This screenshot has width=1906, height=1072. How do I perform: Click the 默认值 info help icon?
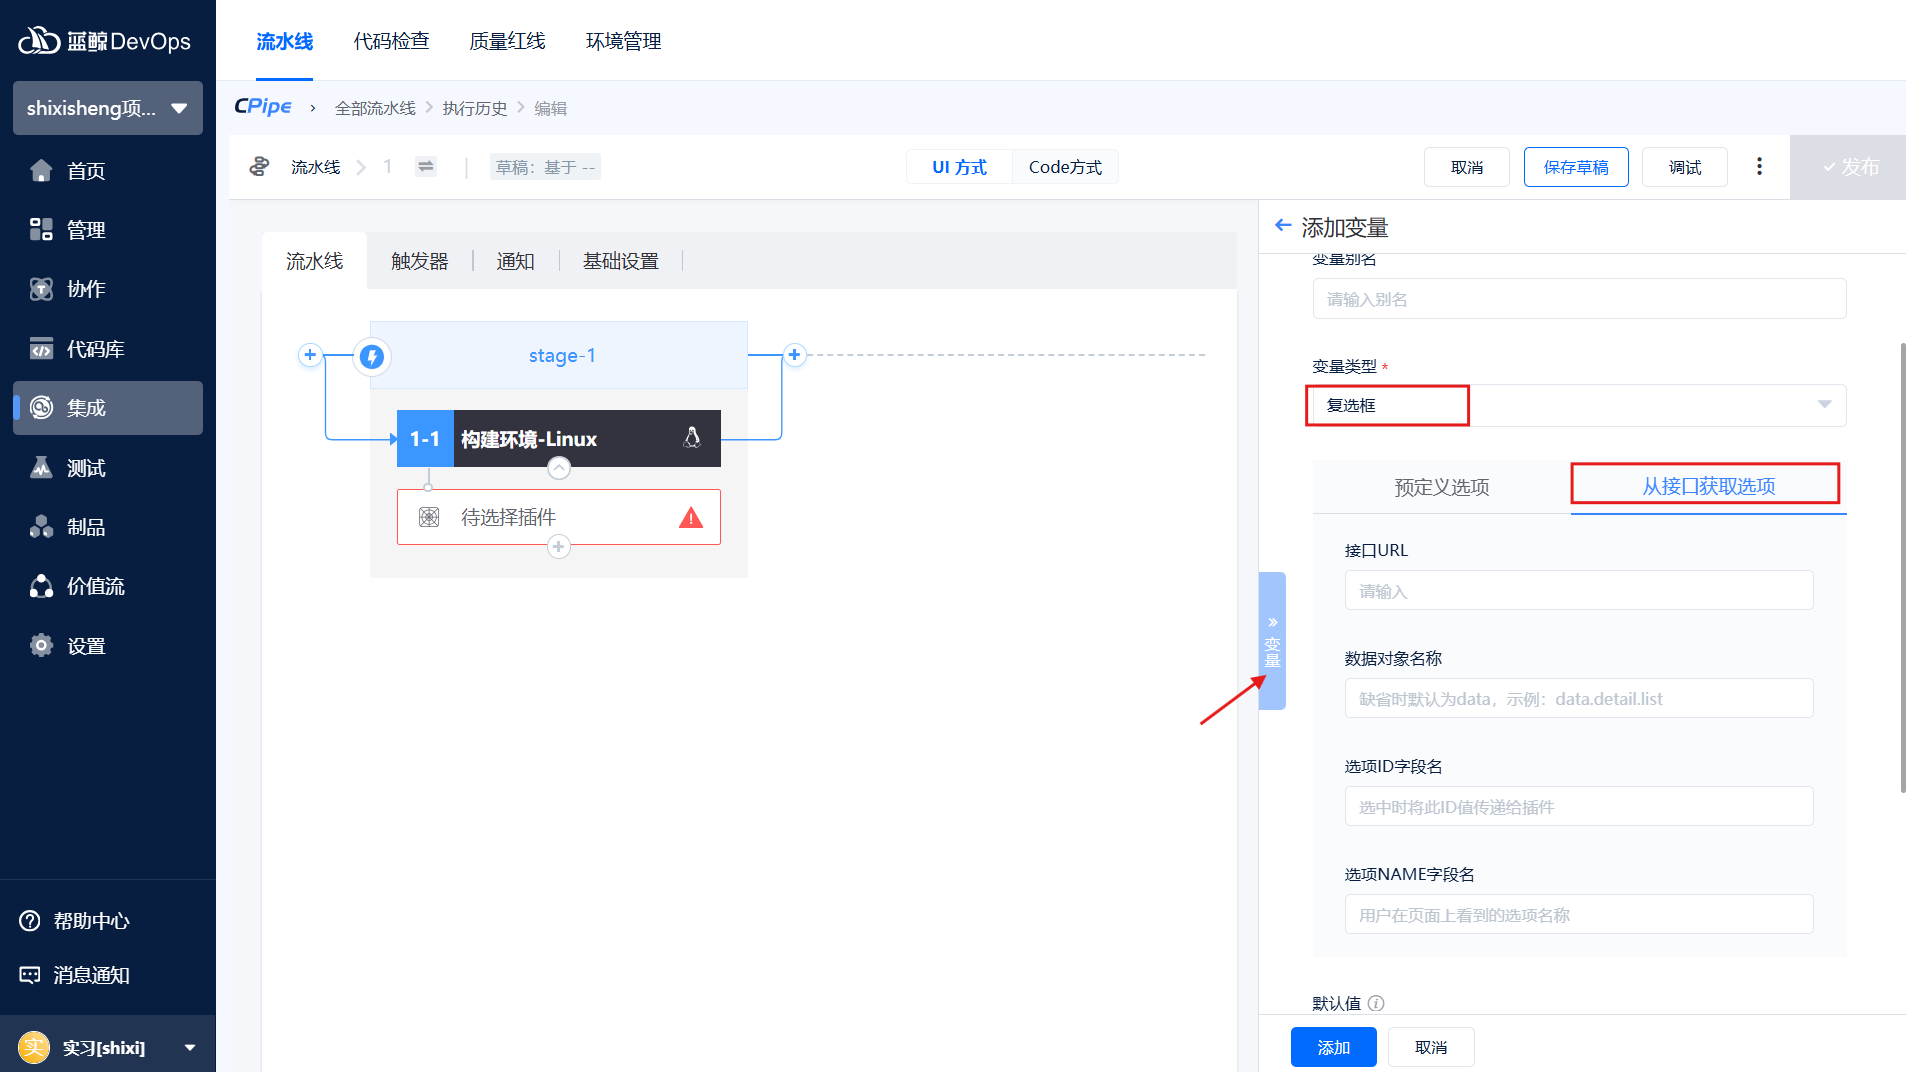tap(1376, 1003)
